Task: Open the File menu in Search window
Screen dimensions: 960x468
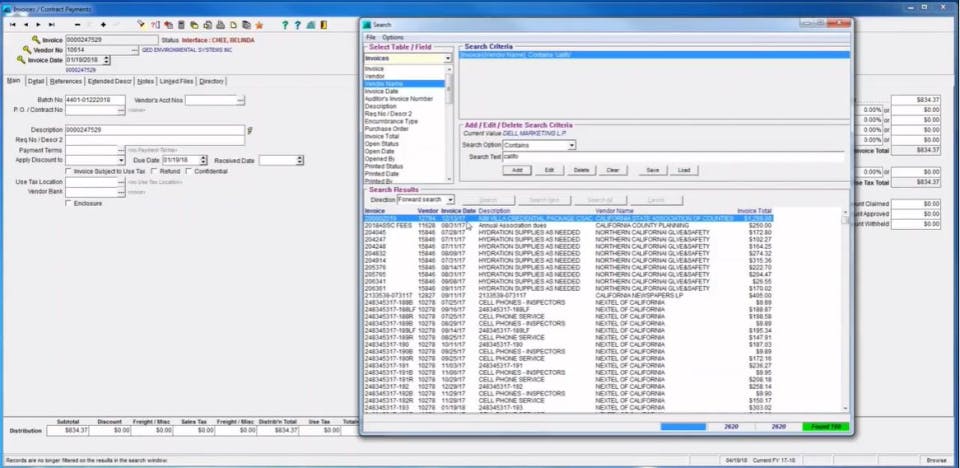Action: click(x=370, y=37)
